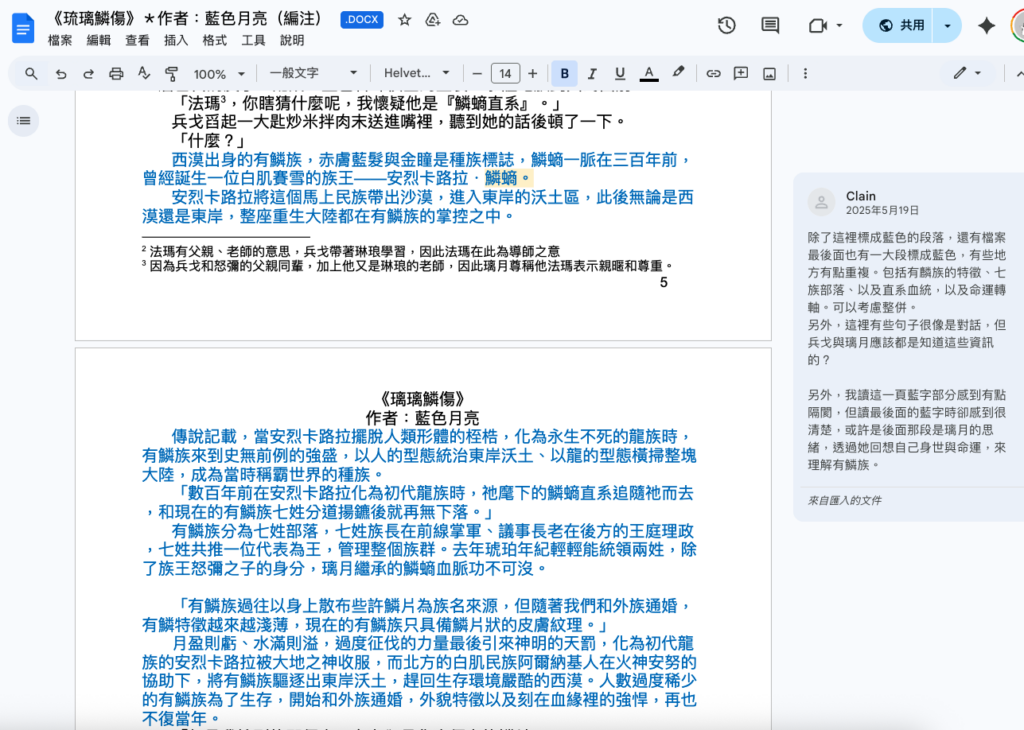Expand the 一般文字 paragraph style dropdown
Image resolution: width=1024 pixels, height=730 pixels.
[313, 73]
